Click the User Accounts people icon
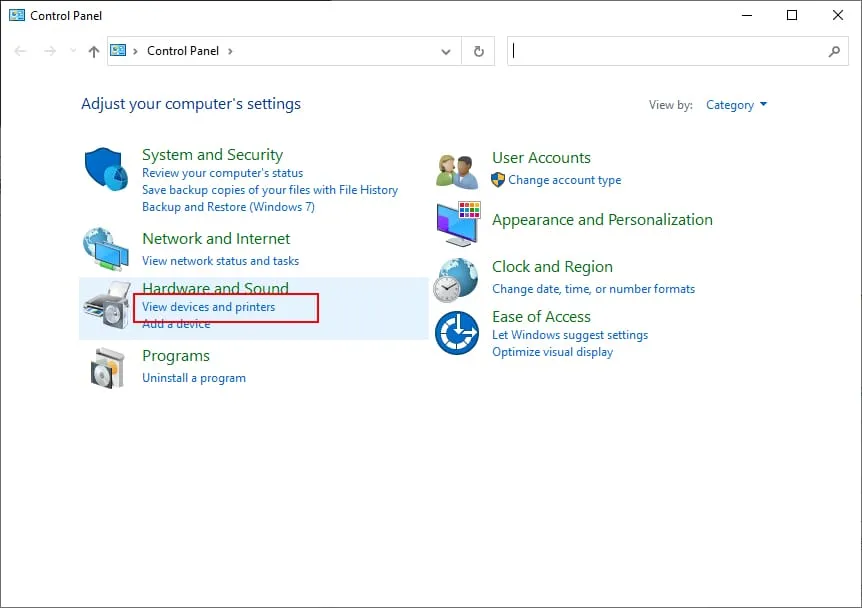 point(457,170)
